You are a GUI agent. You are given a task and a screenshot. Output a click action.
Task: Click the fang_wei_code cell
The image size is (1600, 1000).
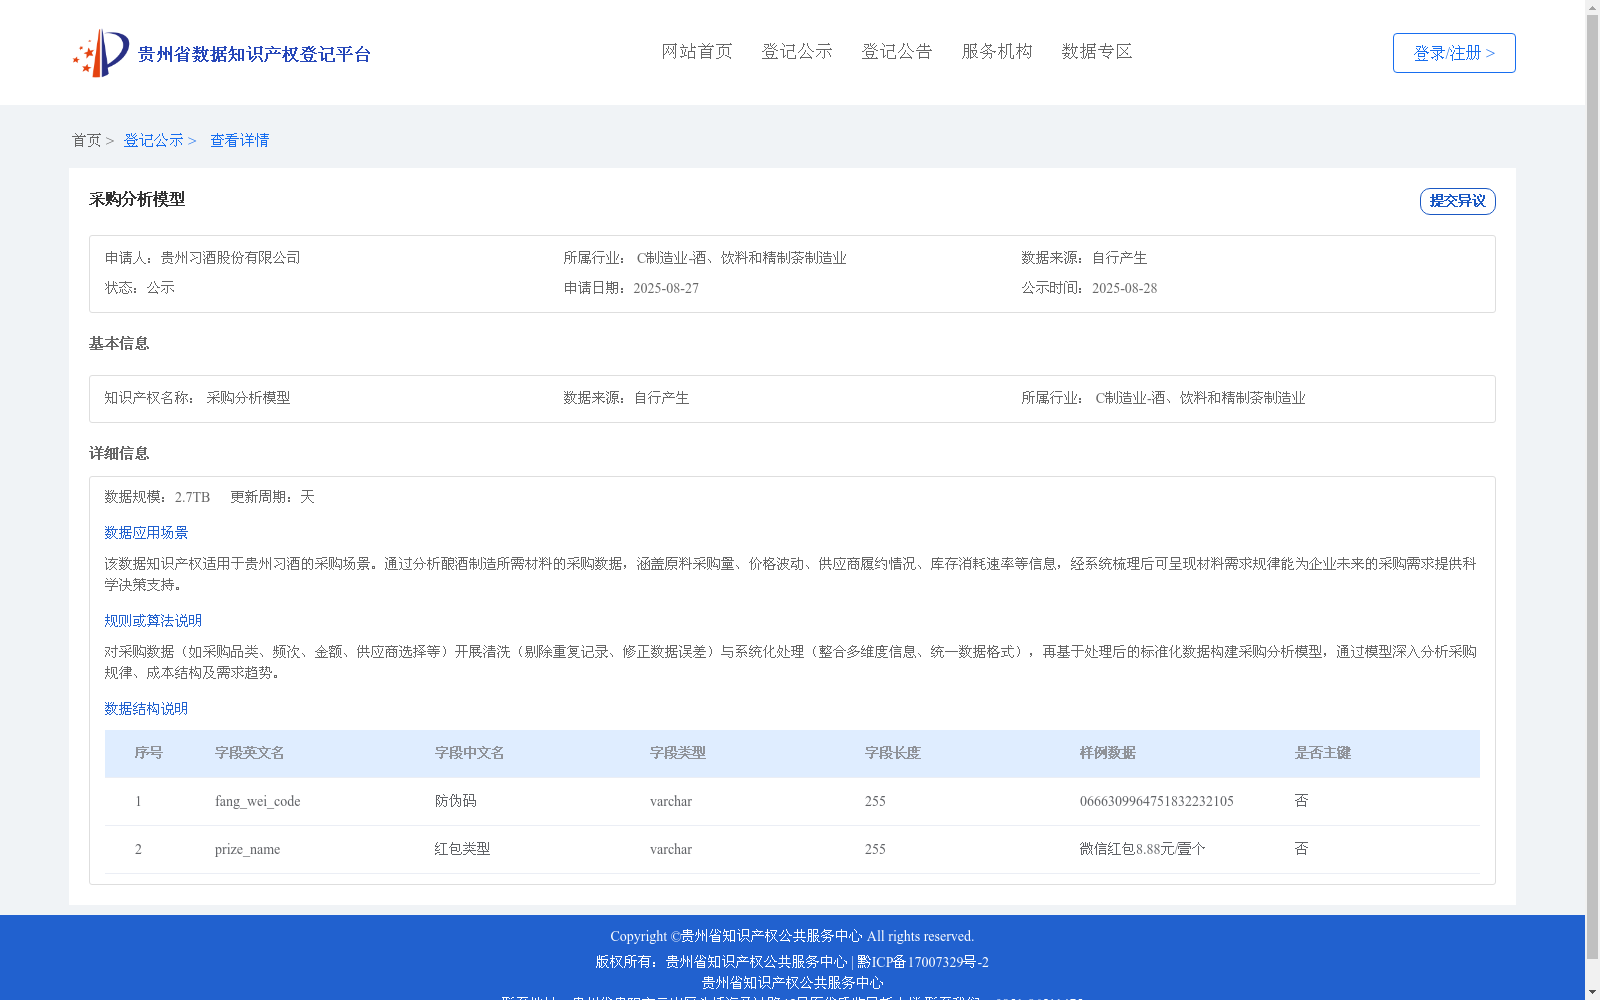(258, 802)
